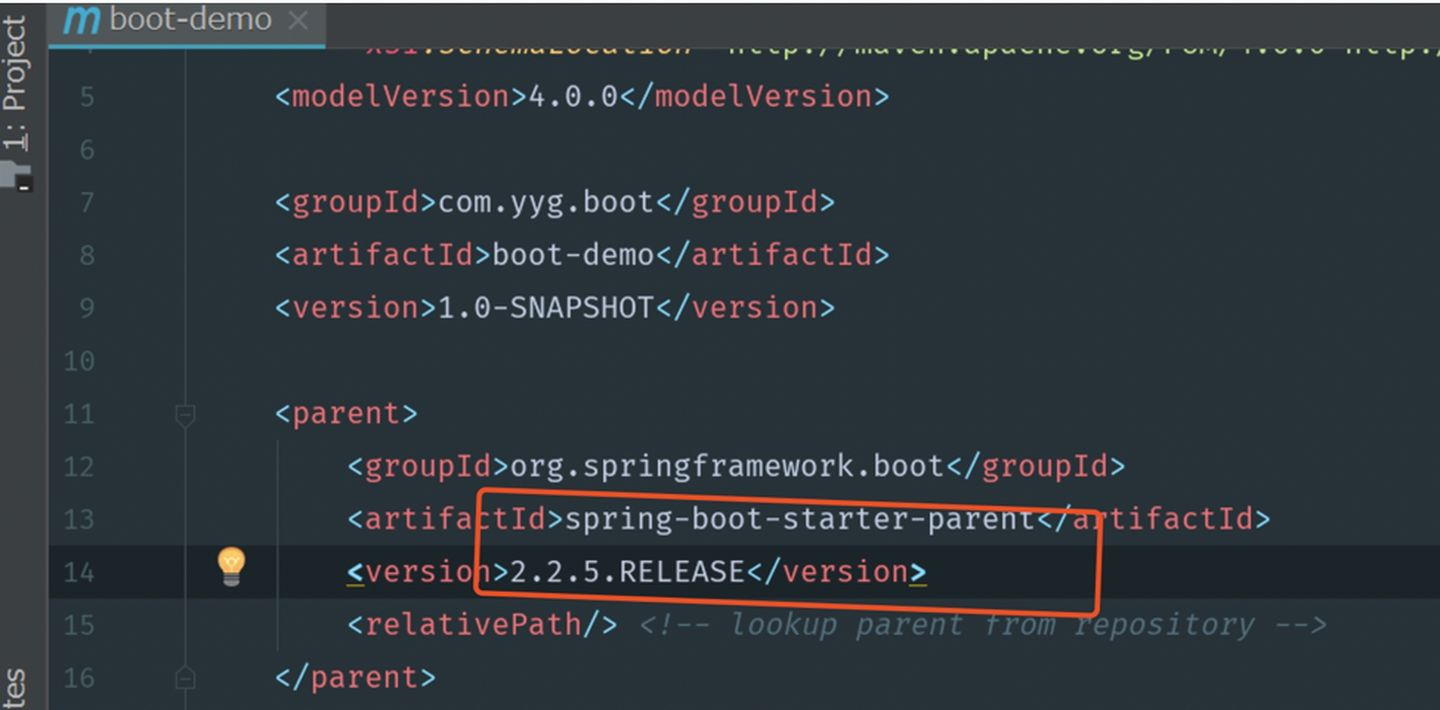Screen dimensions: 1440x710
Task: Click the fold marker at line 16
Action: point(185,678)
